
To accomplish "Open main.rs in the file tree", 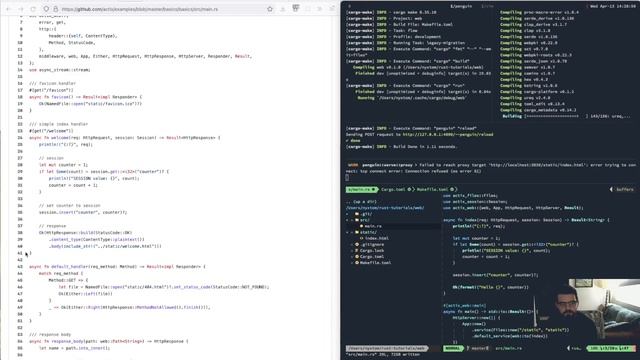I will [373, 226].
